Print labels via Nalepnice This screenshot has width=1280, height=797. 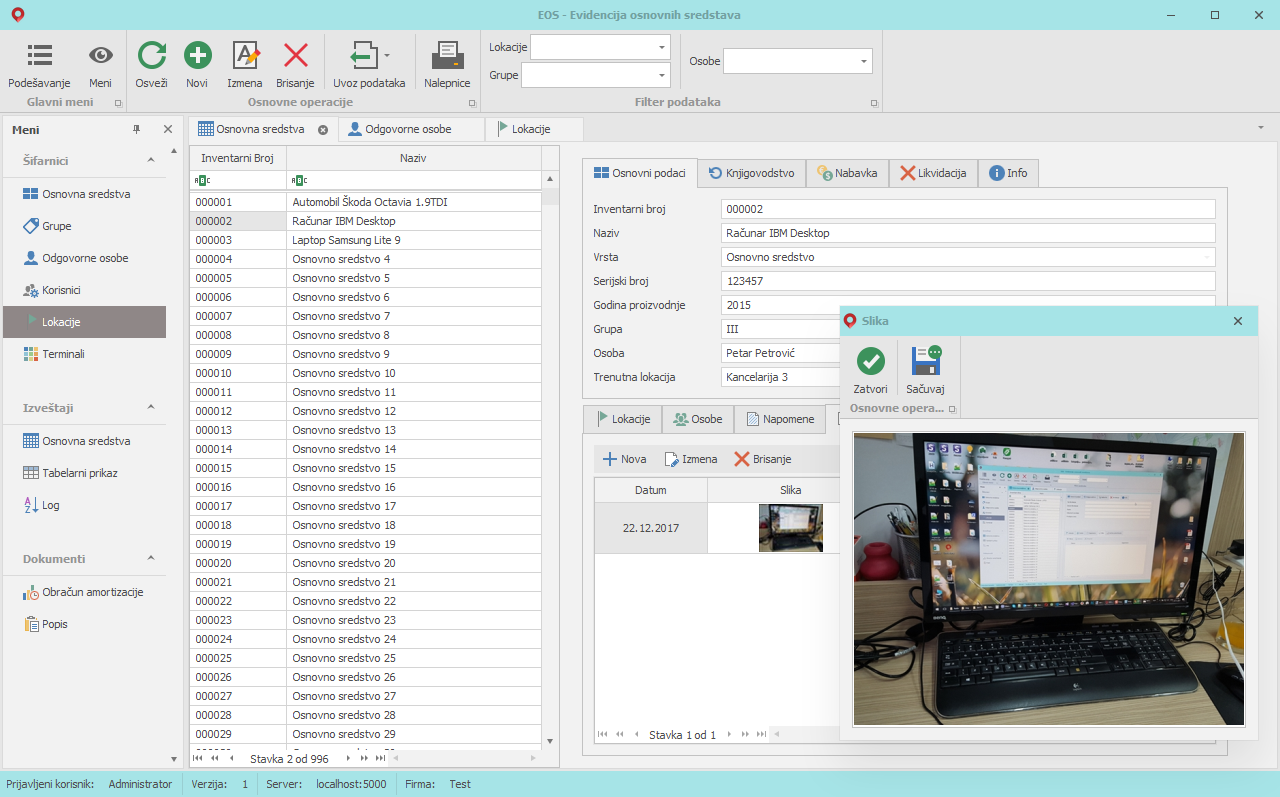tap(447, 65)
